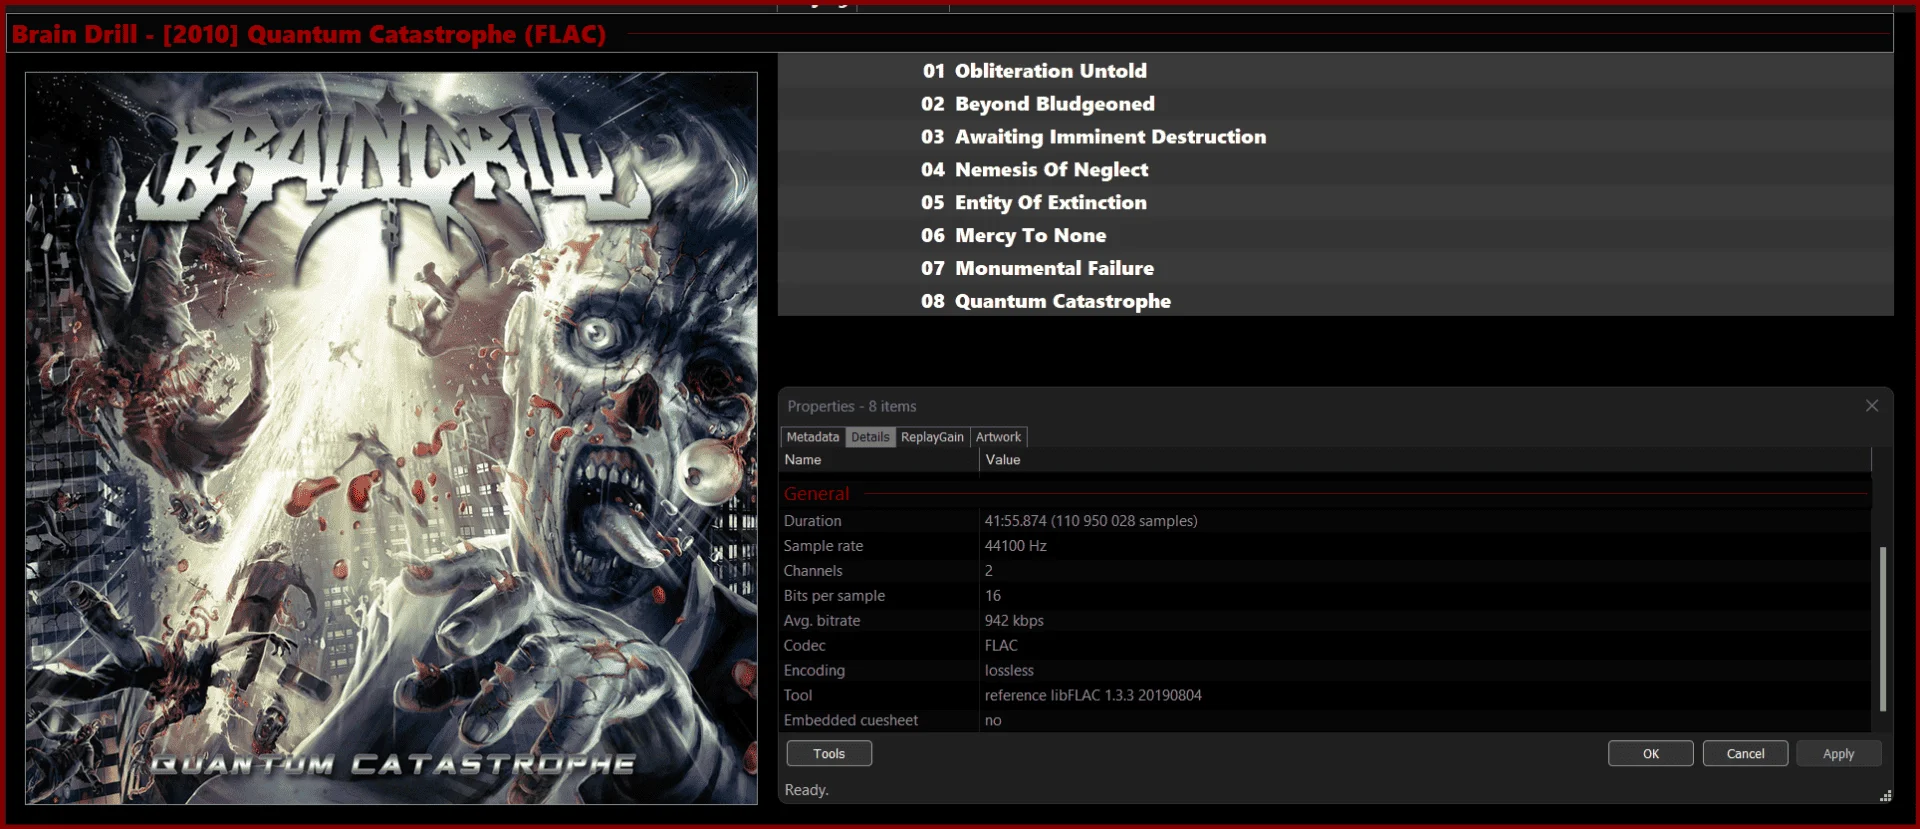The image size is (1920, 829).
Task: Click the Properties - 8 items title
Action: 851,406
